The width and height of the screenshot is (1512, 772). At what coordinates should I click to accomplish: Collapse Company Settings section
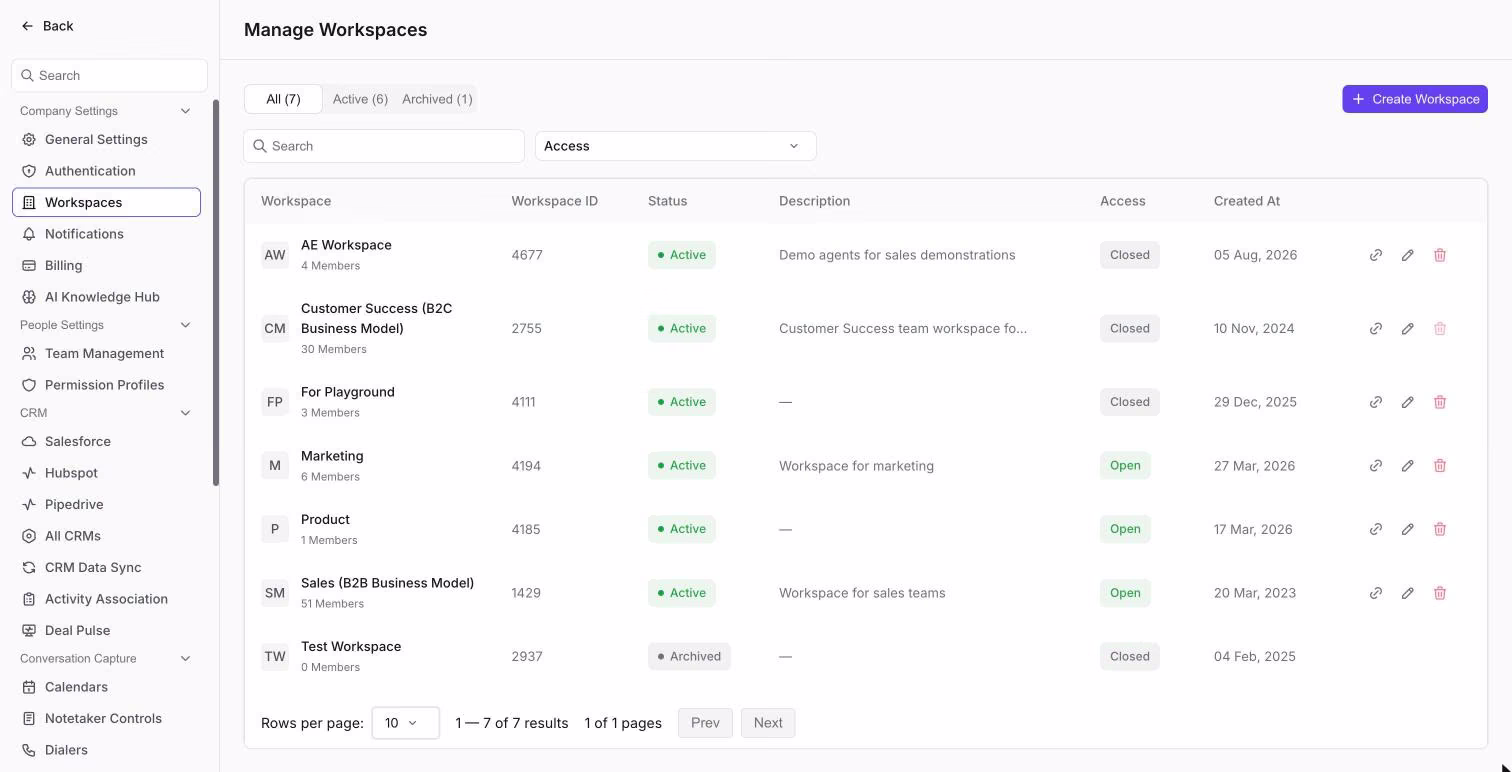pyautogui.click(x=185, y=111)
